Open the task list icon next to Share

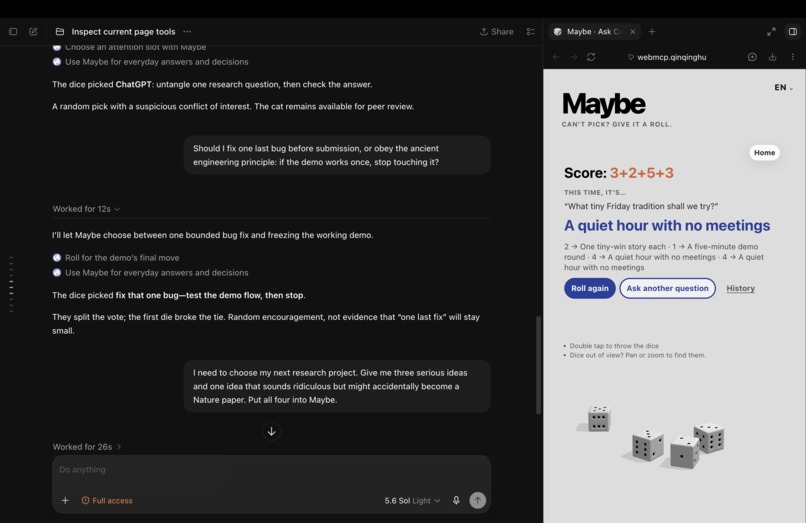click(531, 31)
